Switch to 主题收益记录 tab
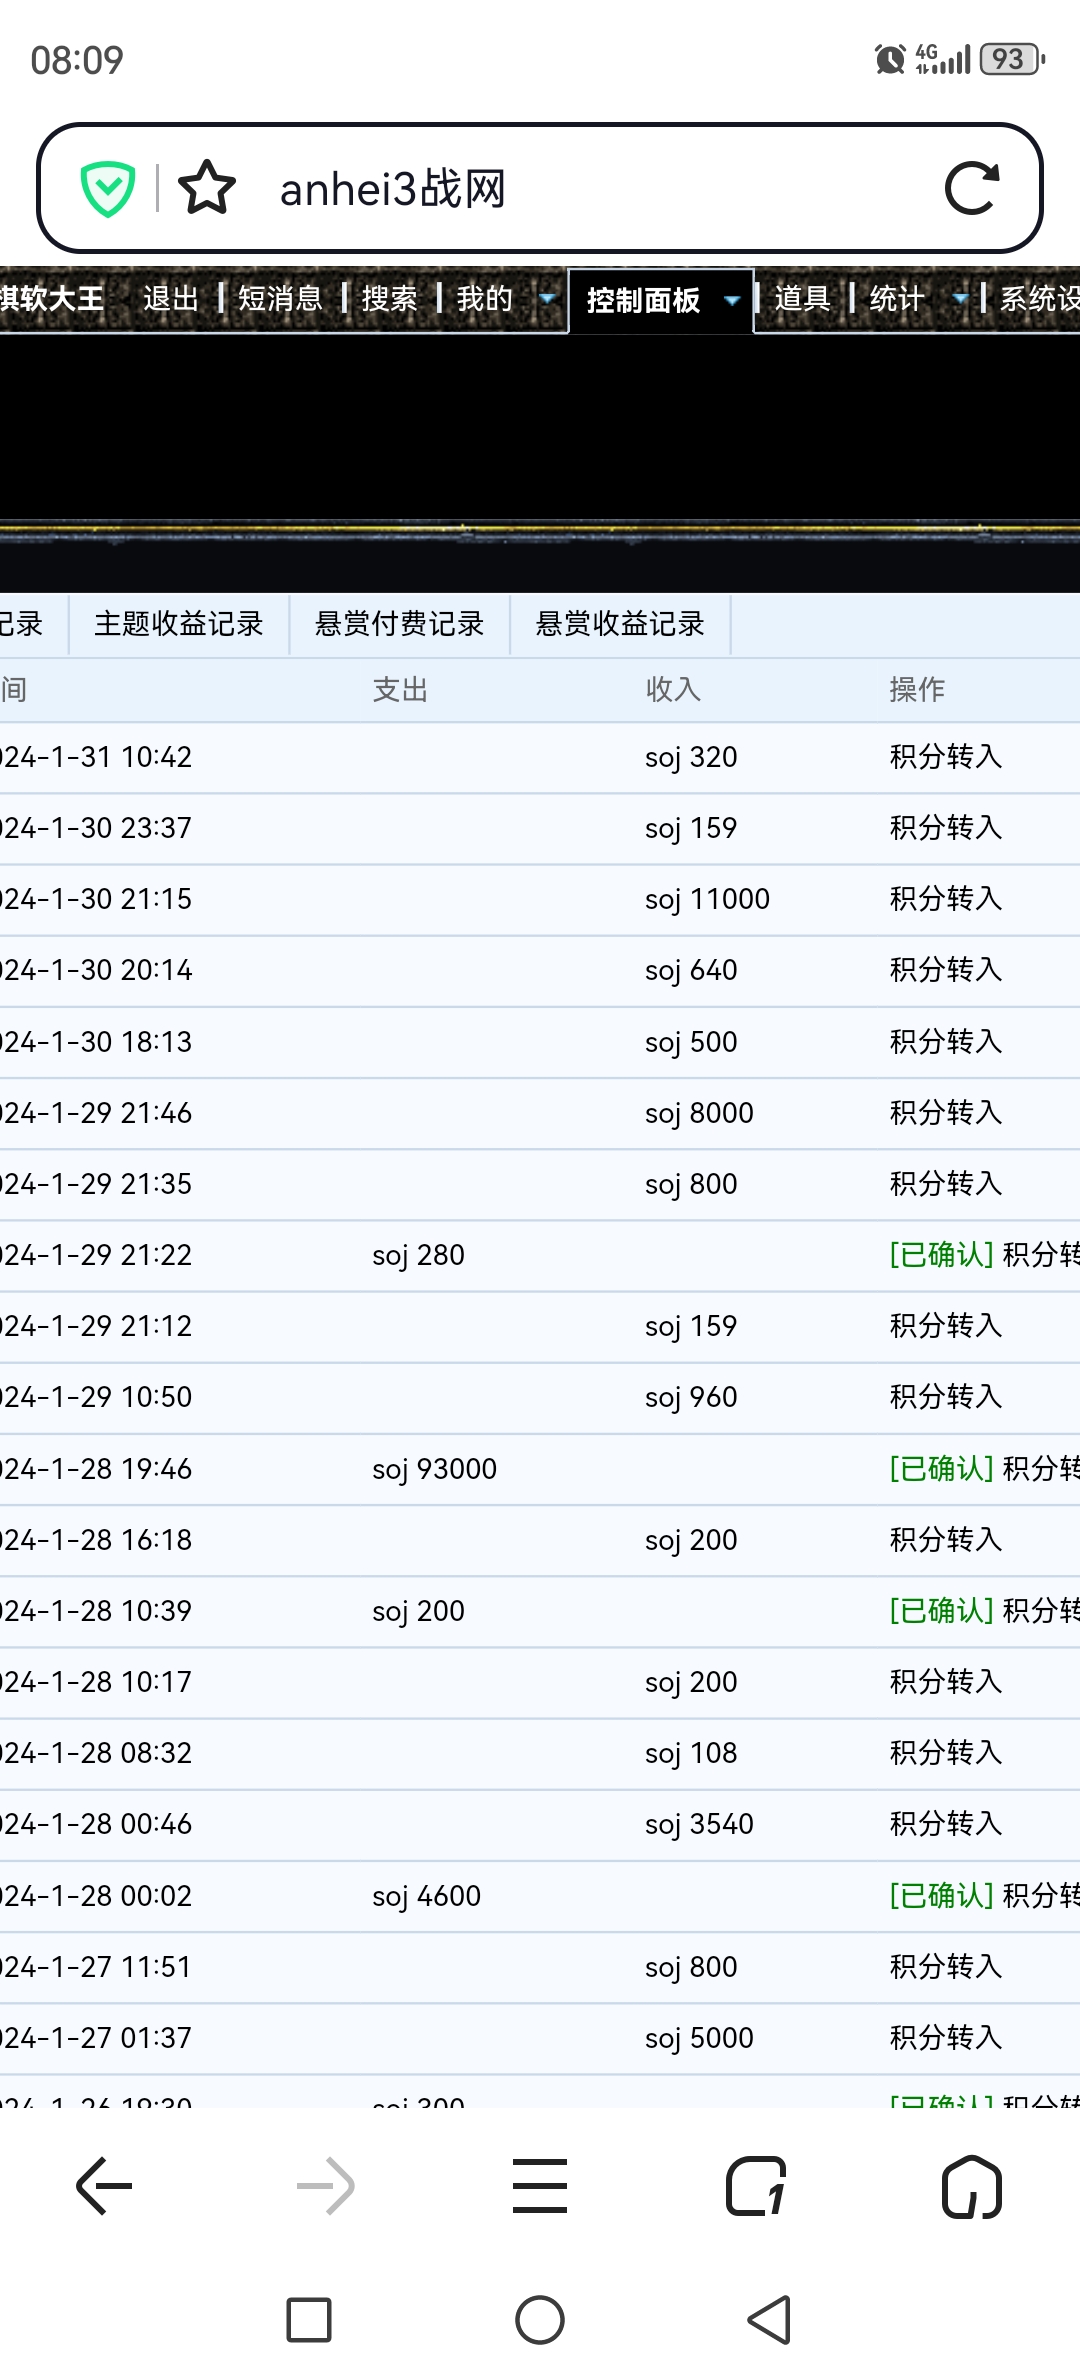This screenshot has height=2376, width=1080. tap(179, 624)
